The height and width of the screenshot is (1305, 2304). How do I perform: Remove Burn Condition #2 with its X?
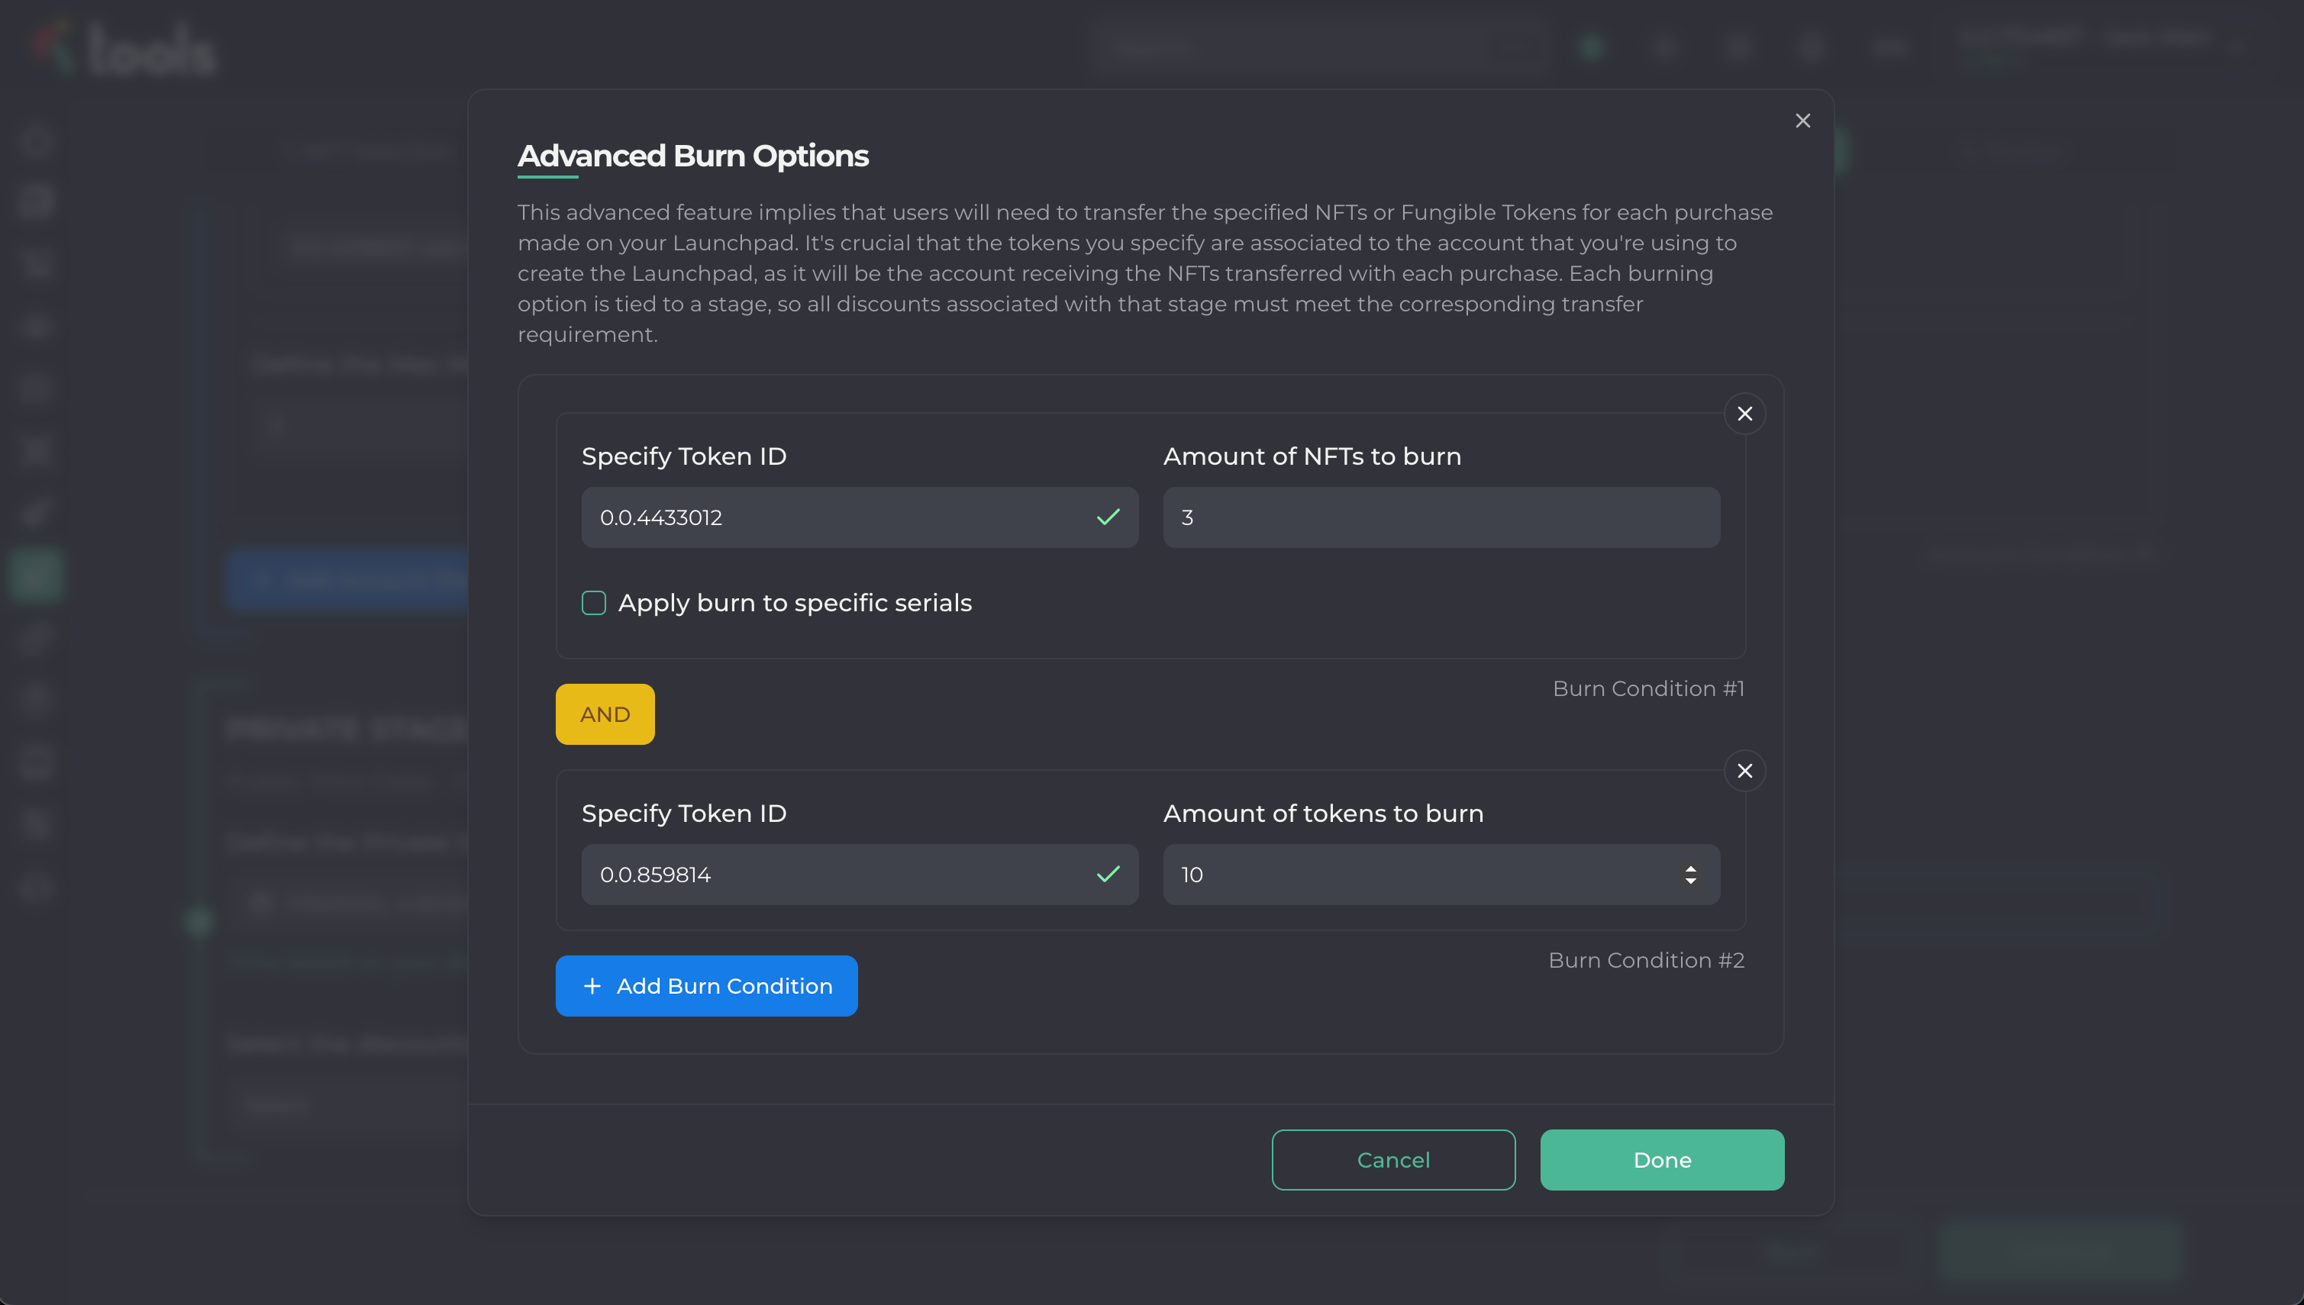pyautogui.click(x=1744, y=771)
